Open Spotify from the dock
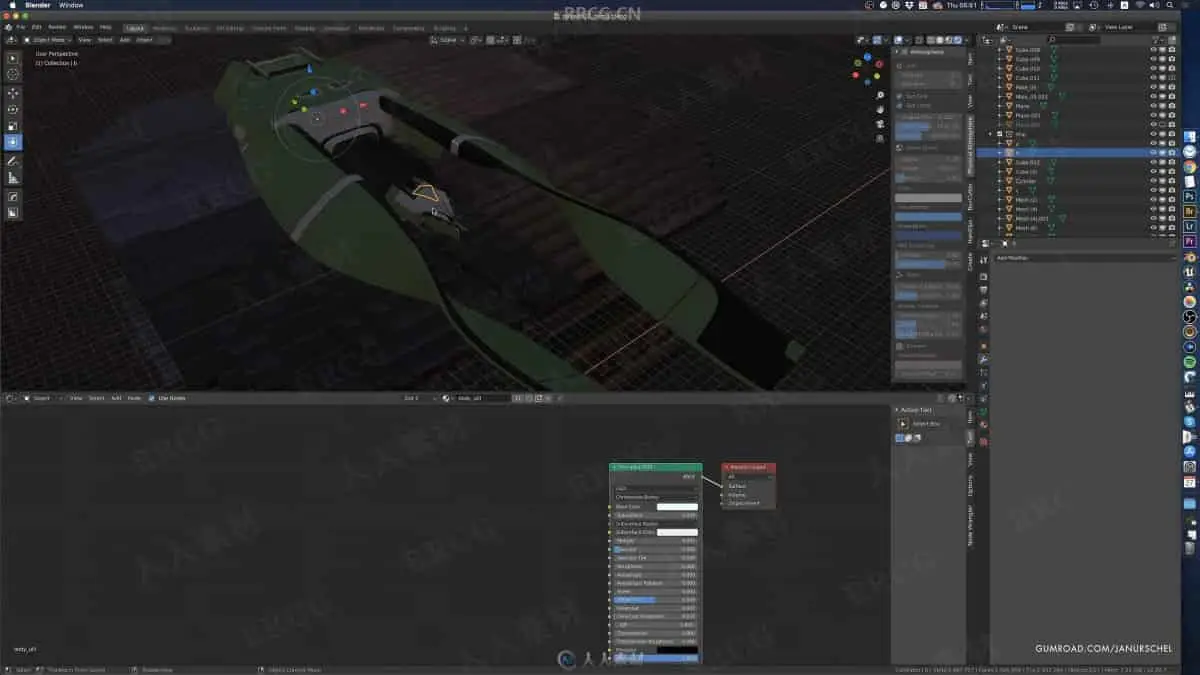Image resolution: width=1200 pixels, height=675 pixels. click(1190, 361)
